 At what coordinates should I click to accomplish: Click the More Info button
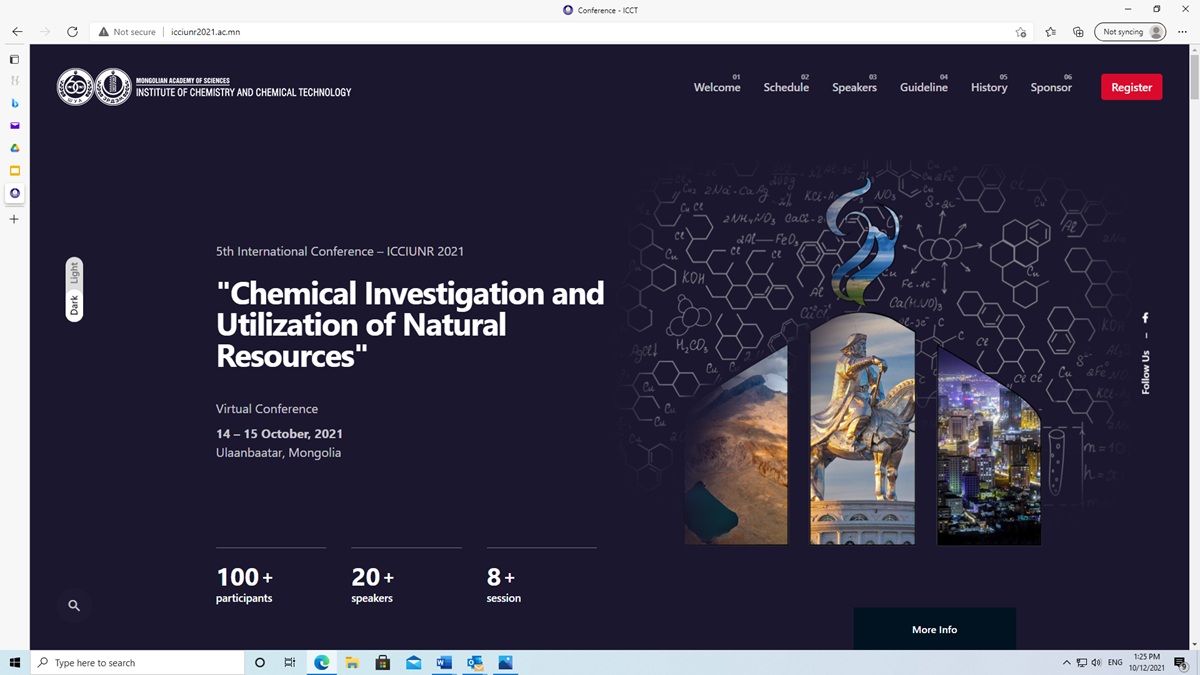(934, 629)
